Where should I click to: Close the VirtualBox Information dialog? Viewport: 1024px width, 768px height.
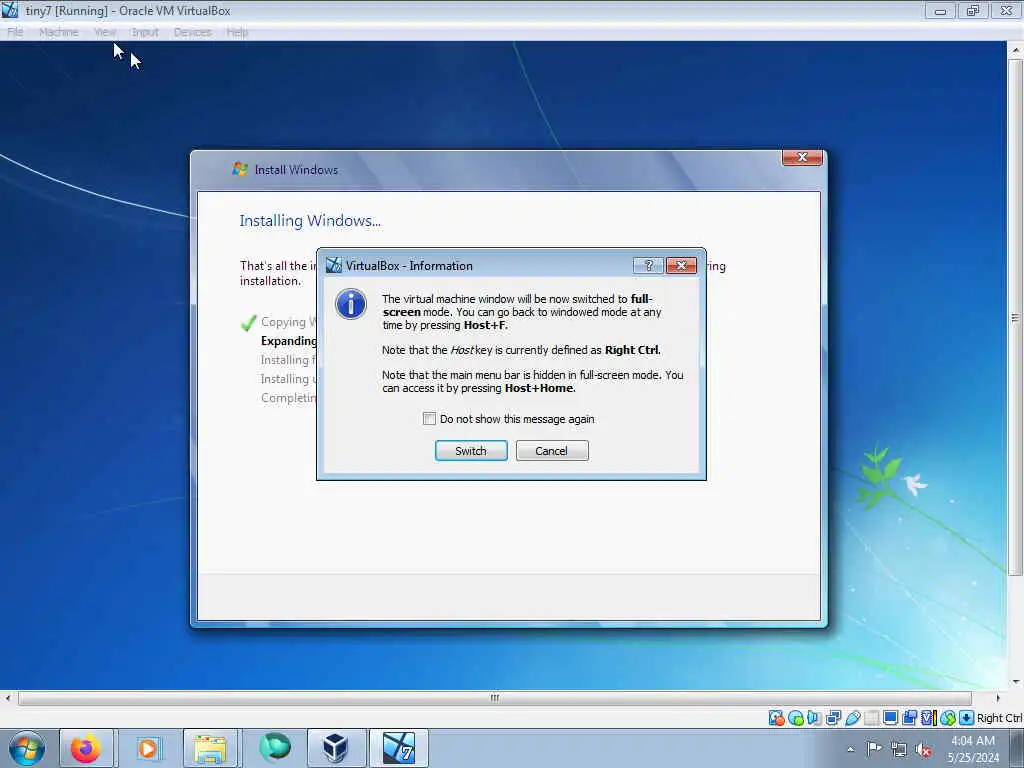681,265
